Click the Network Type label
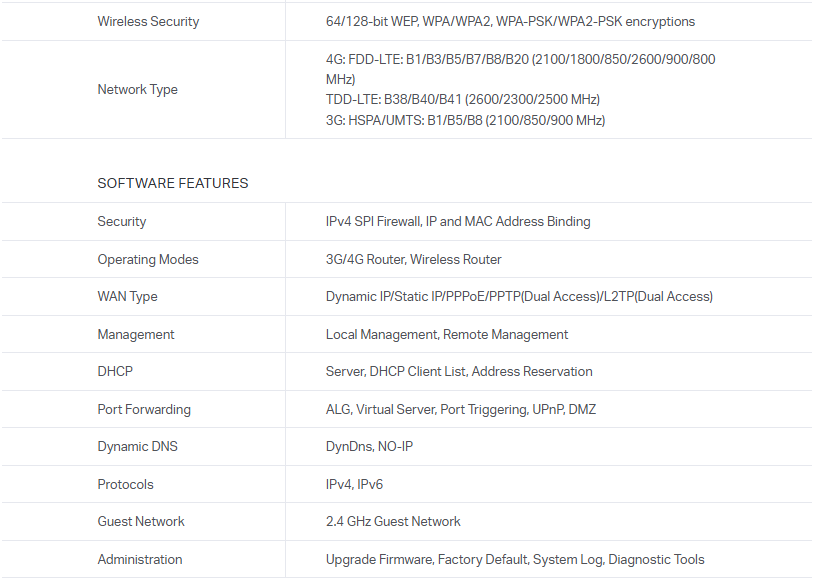Image resolution: width=835 pixels, height=583 pixels. 137,89
